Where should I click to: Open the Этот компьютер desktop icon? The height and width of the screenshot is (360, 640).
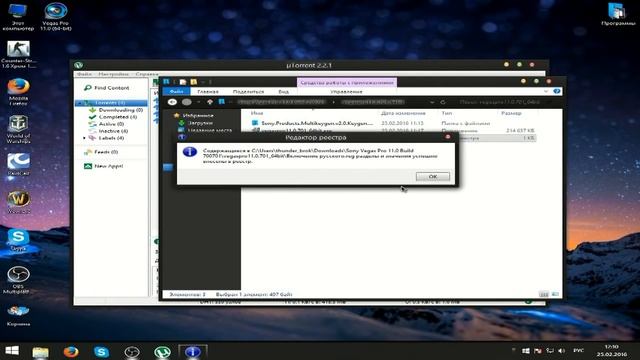click(18, 17)
